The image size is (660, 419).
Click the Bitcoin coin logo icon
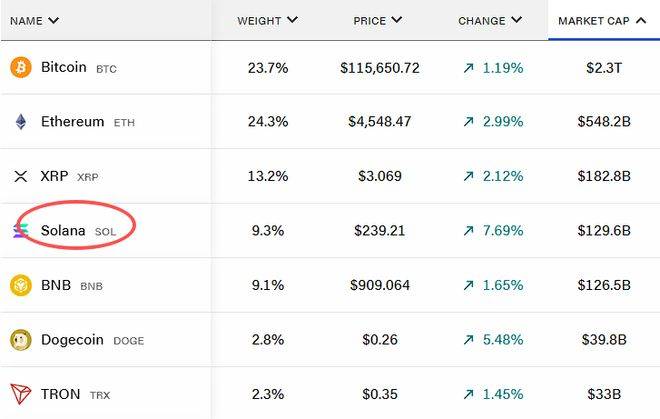(x=20, y=68)
